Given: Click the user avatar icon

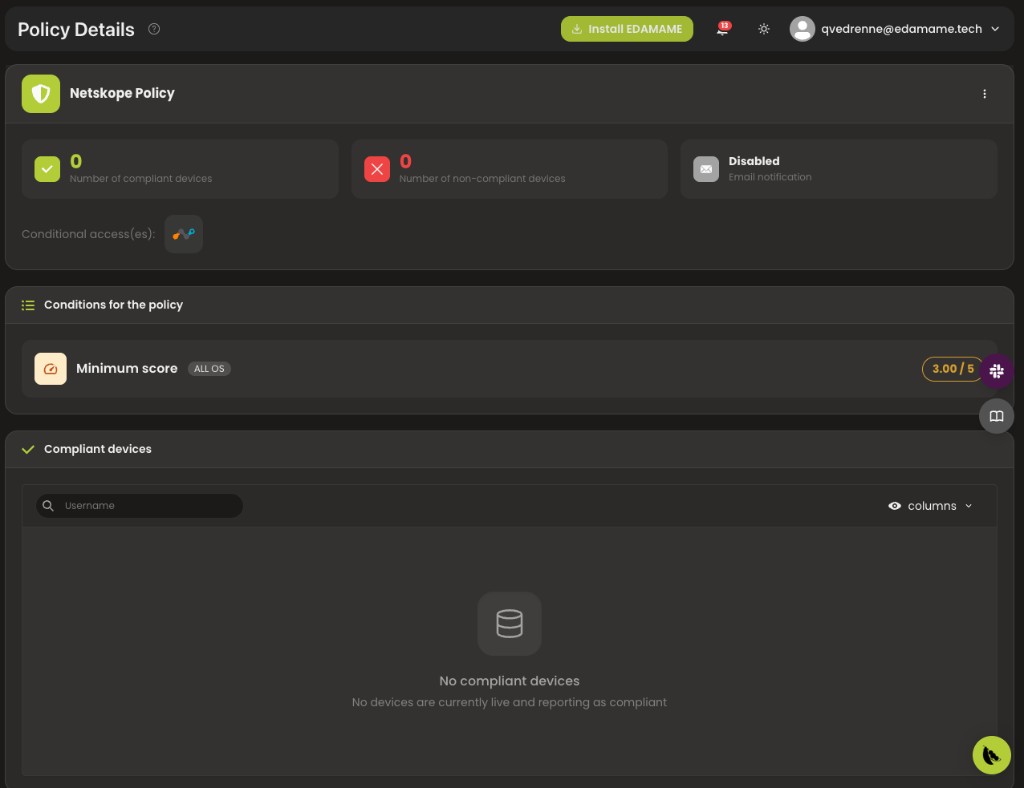Looking at the screenshot, I should tap(802, 29).
